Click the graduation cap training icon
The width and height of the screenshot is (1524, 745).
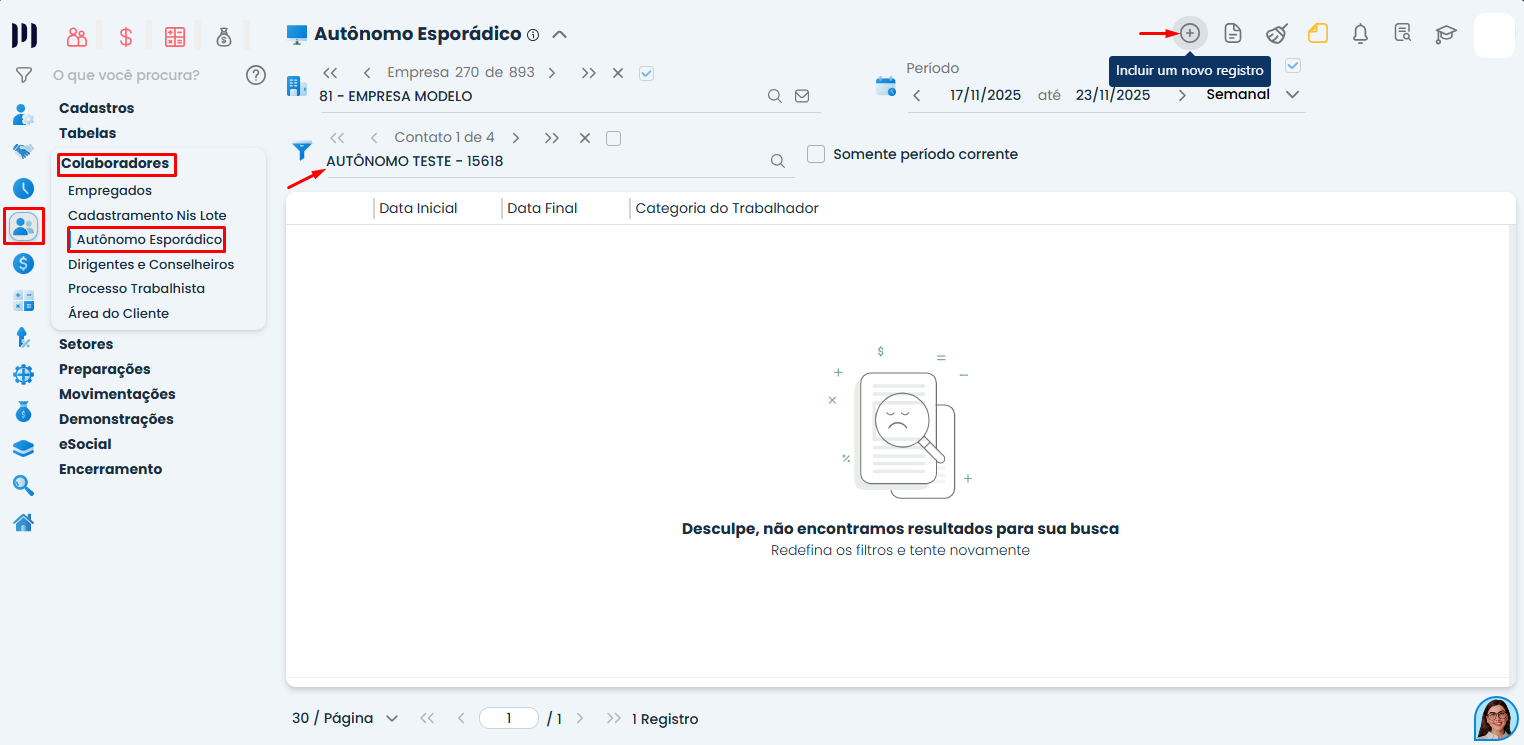pos(1445,33)
